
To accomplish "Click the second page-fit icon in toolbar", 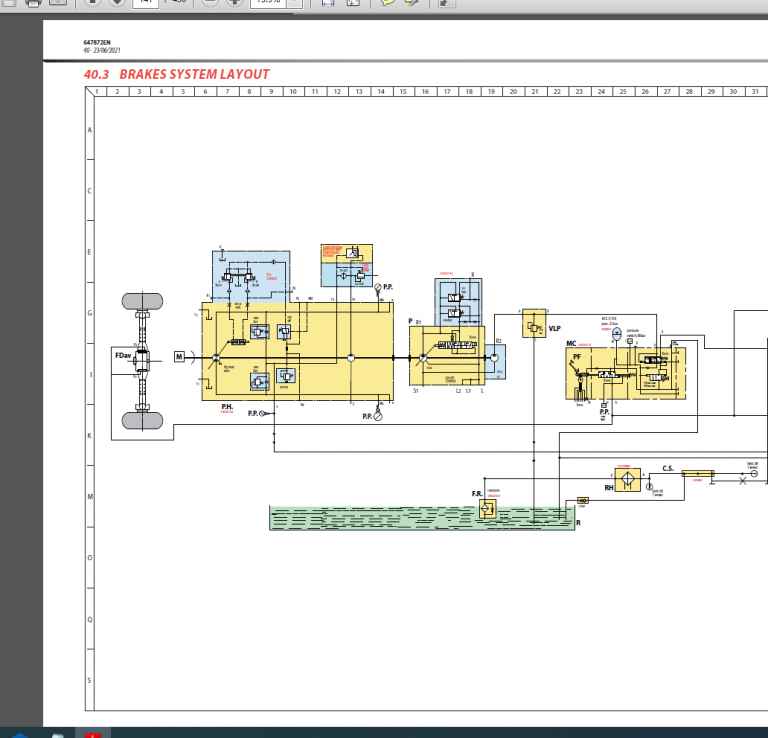I will 353,3.
